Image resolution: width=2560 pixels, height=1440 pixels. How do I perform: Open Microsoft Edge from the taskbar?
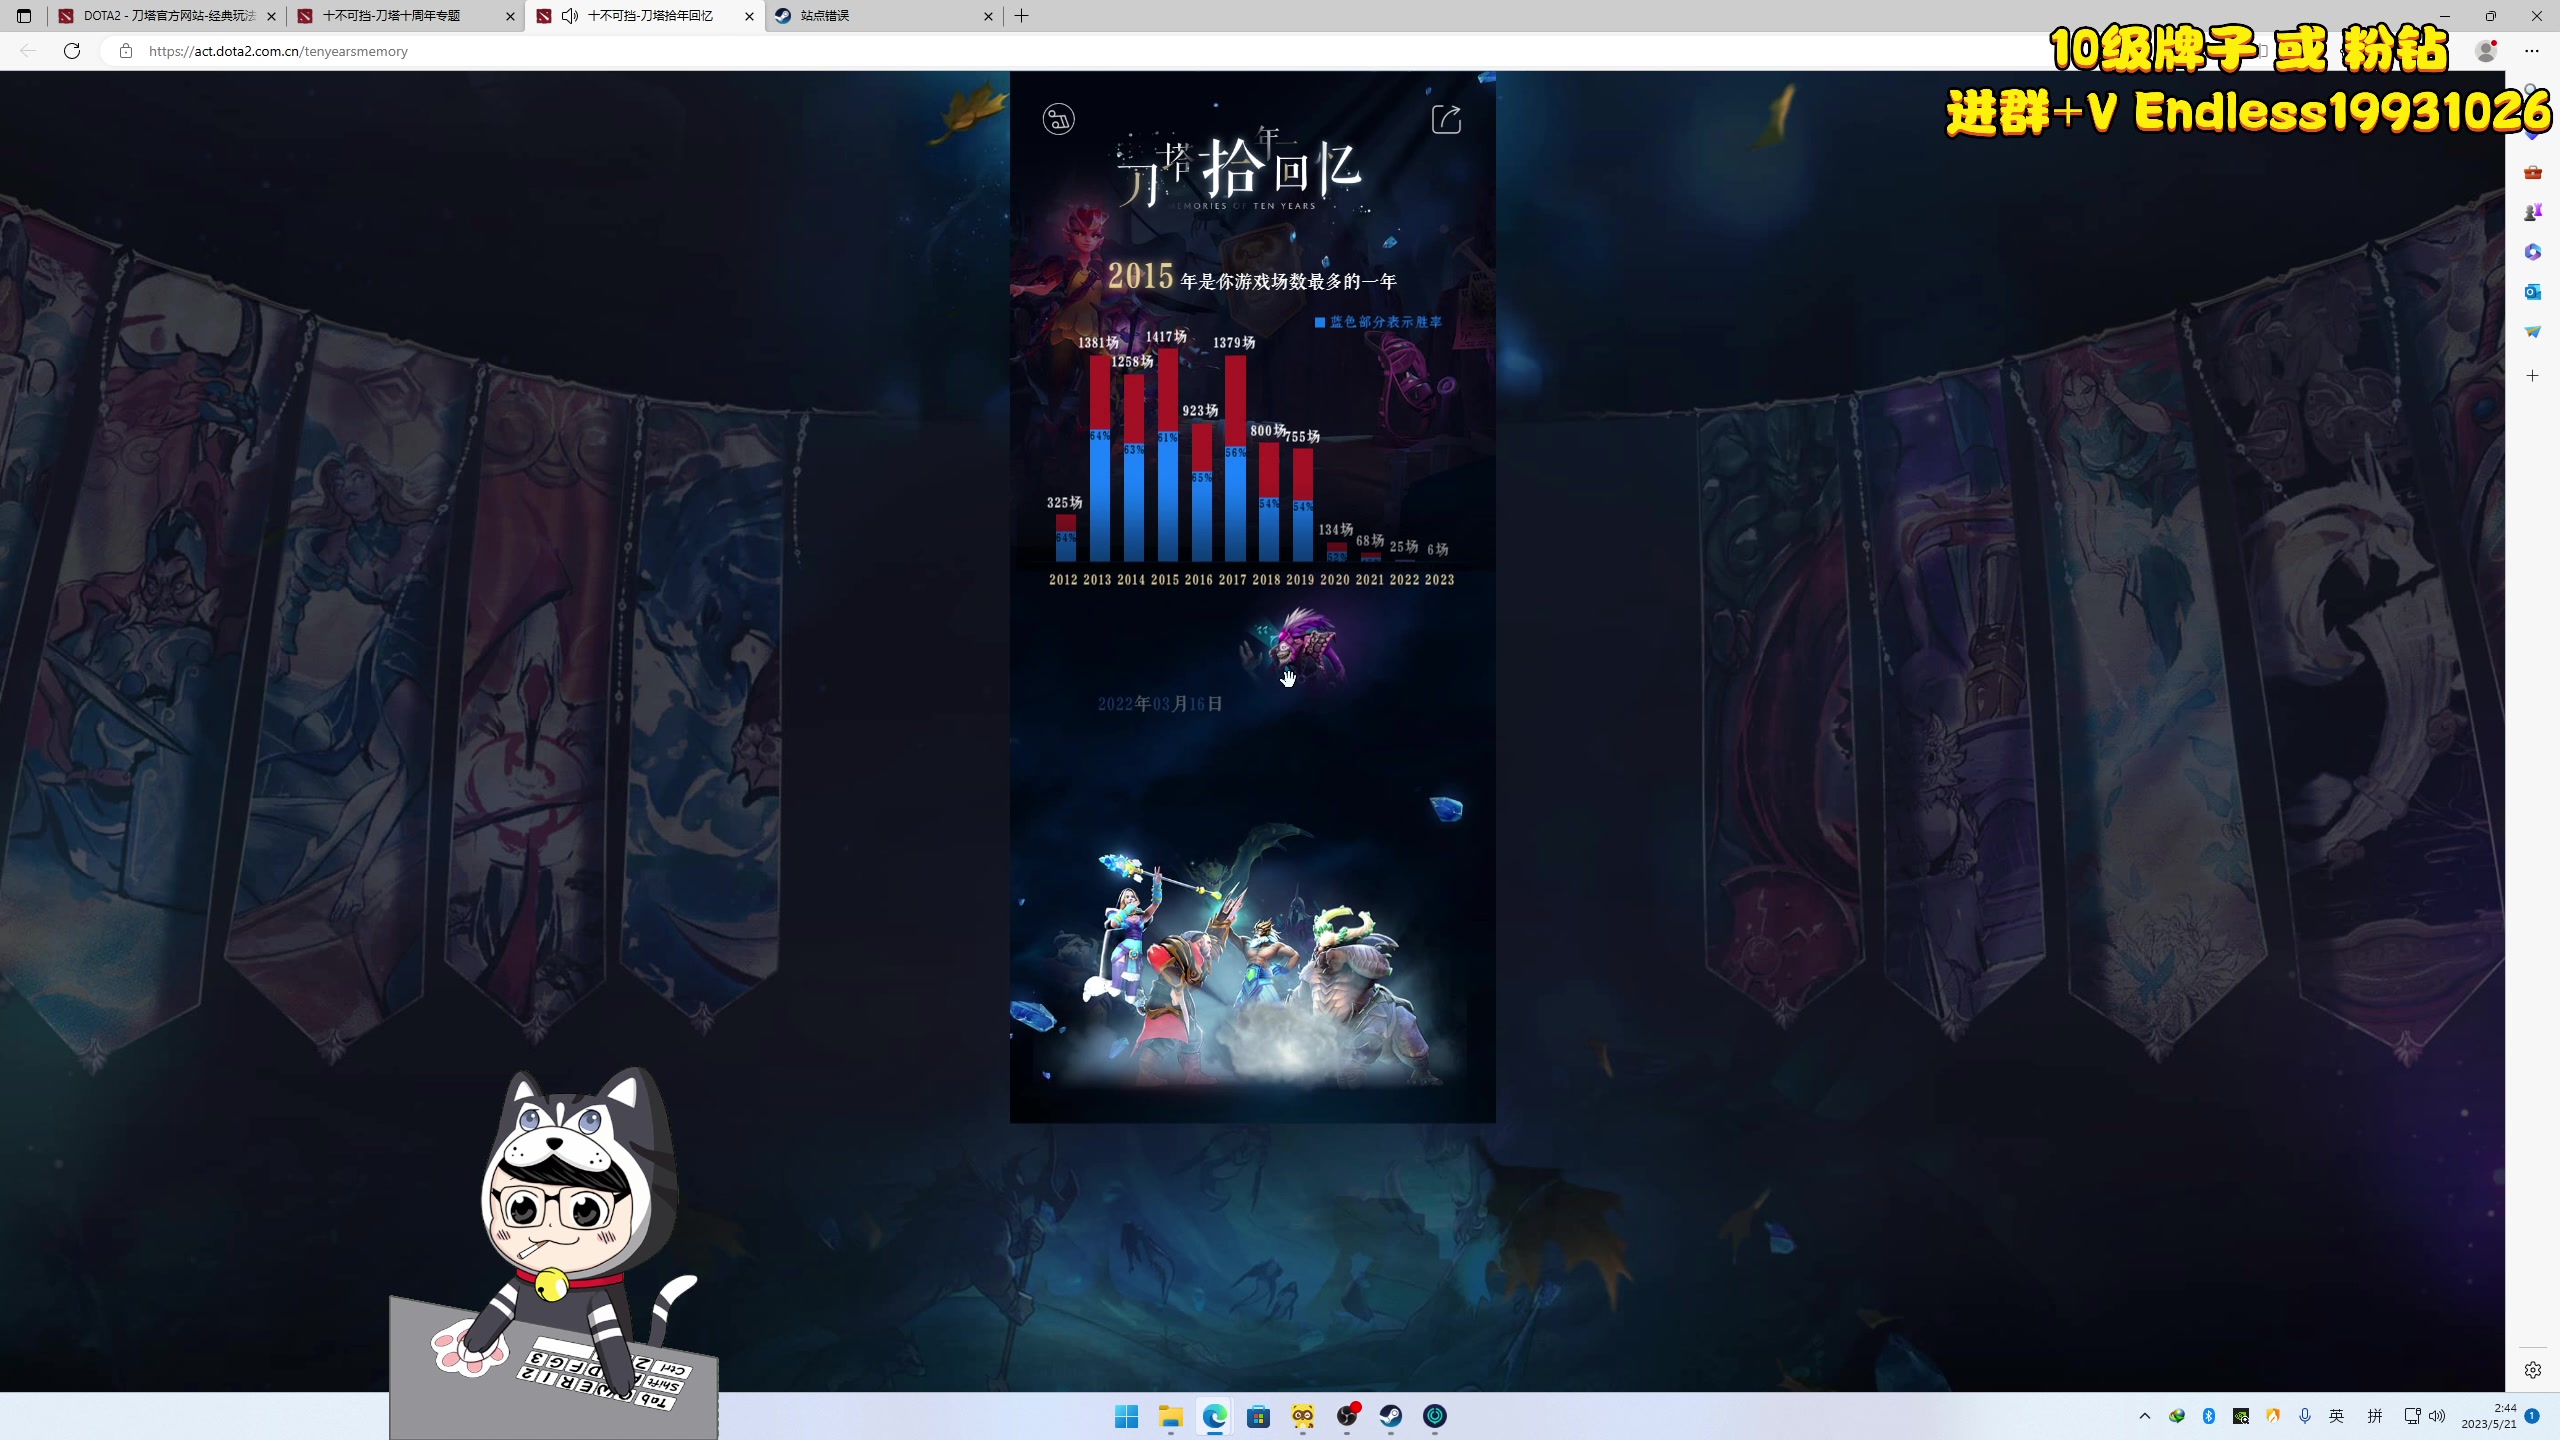tap(1214, 1416)
